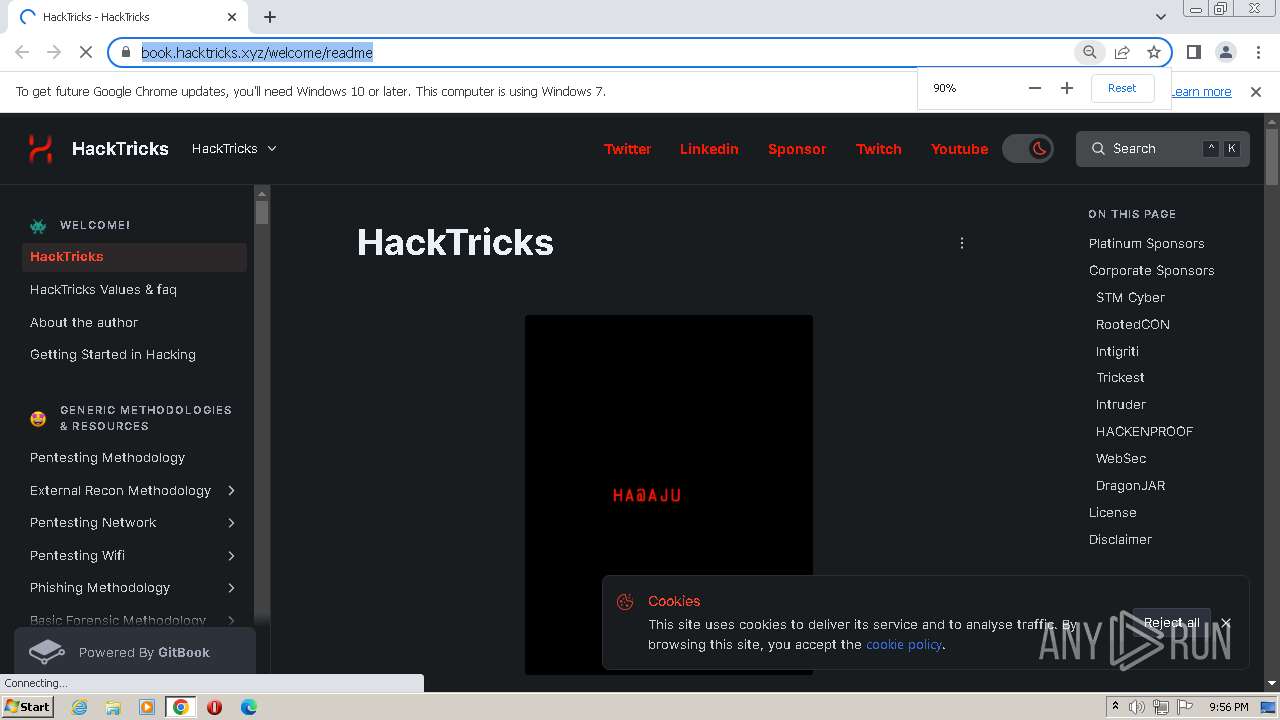Select the HackTricks browser tab
Image resolution: width=1280 pixels, height=720 pixels.
click(128, 17)
